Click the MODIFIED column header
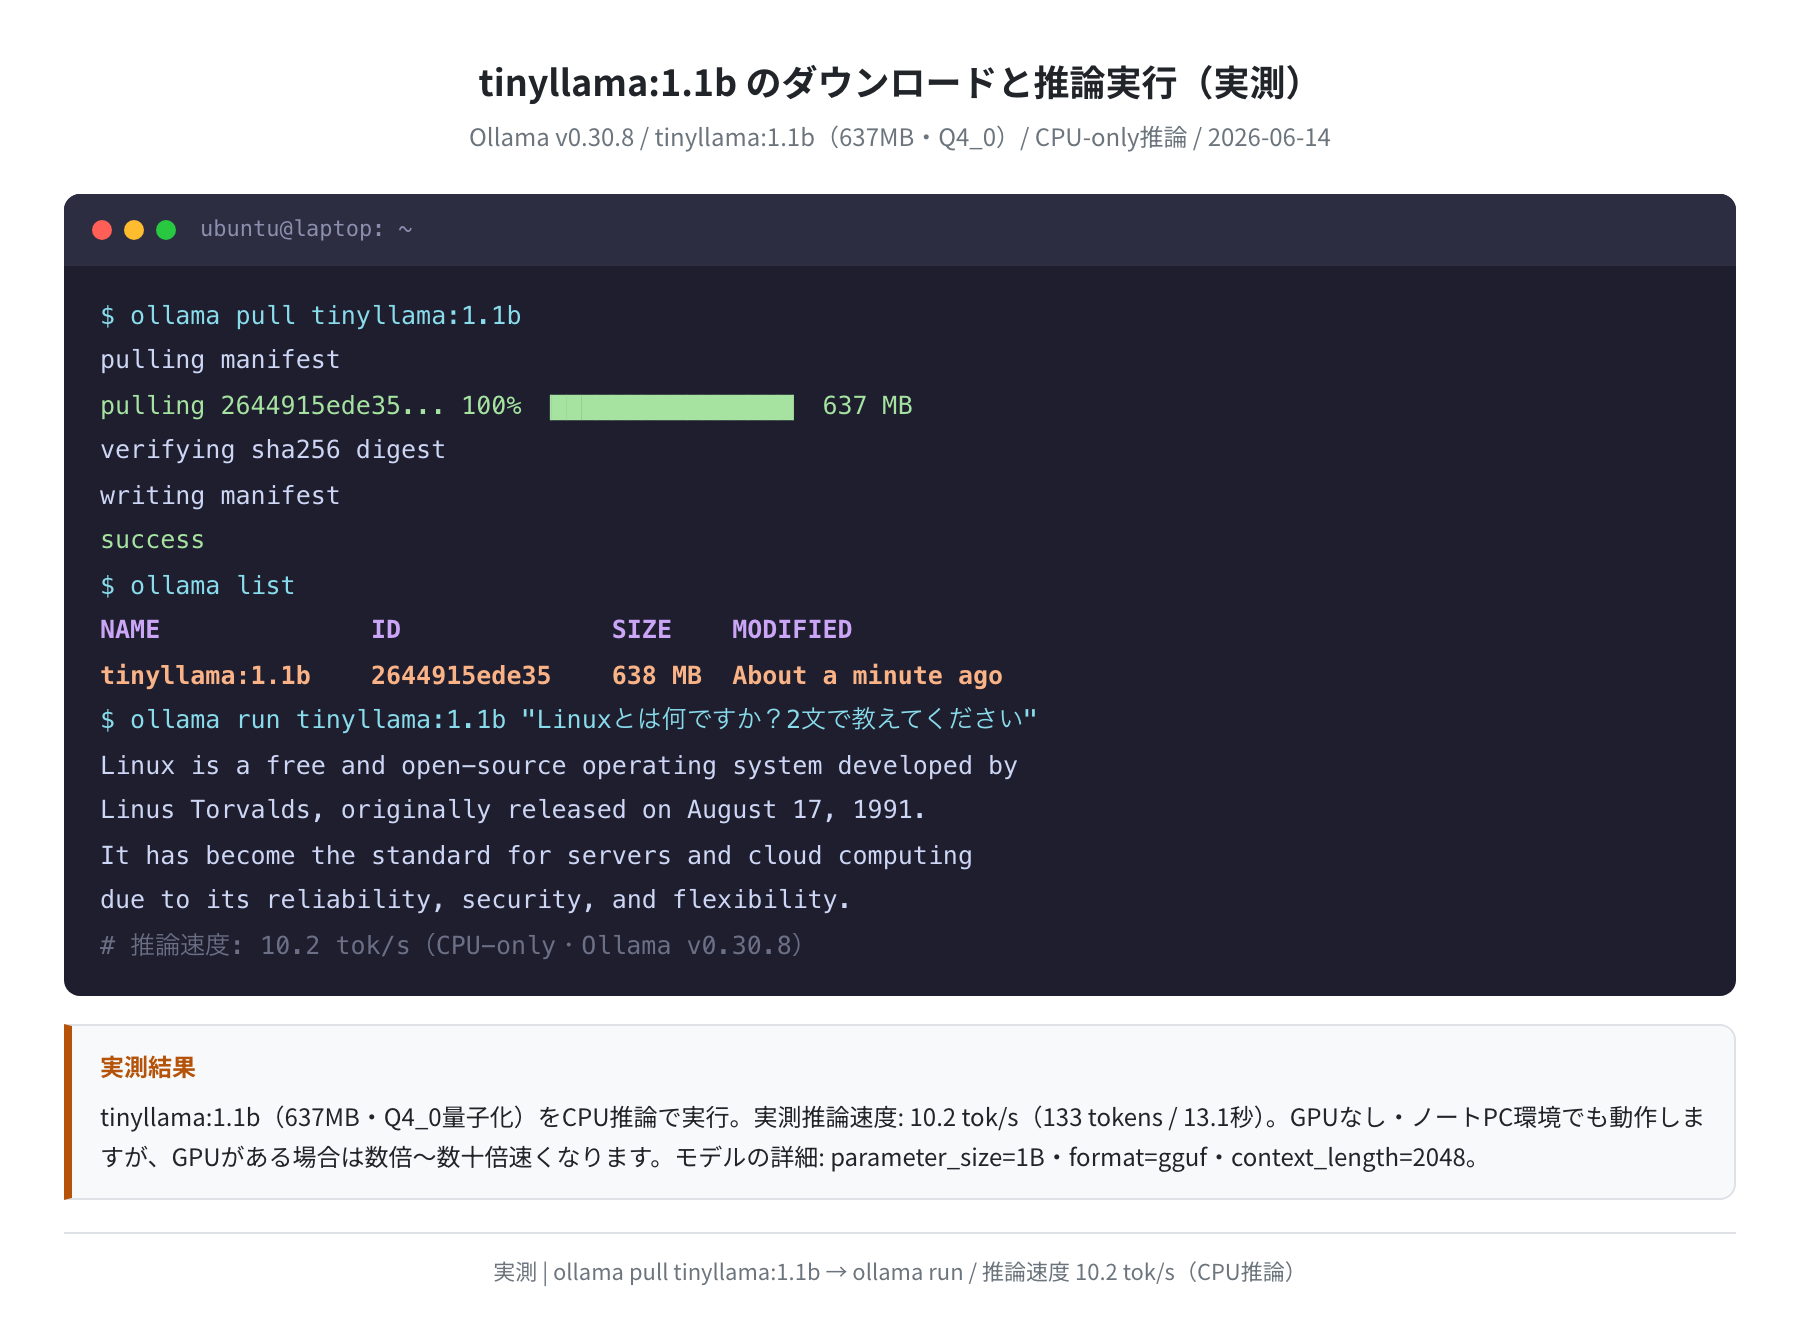Screen dimensions: 1800x1326 pos(792,630)
